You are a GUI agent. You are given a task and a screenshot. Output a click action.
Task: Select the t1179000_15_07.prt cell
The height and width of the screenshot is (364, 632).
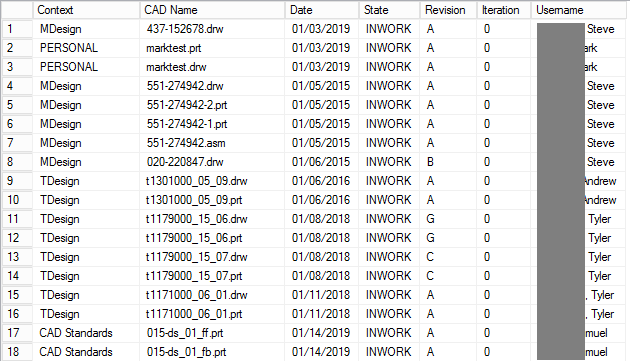click(212, 276)
